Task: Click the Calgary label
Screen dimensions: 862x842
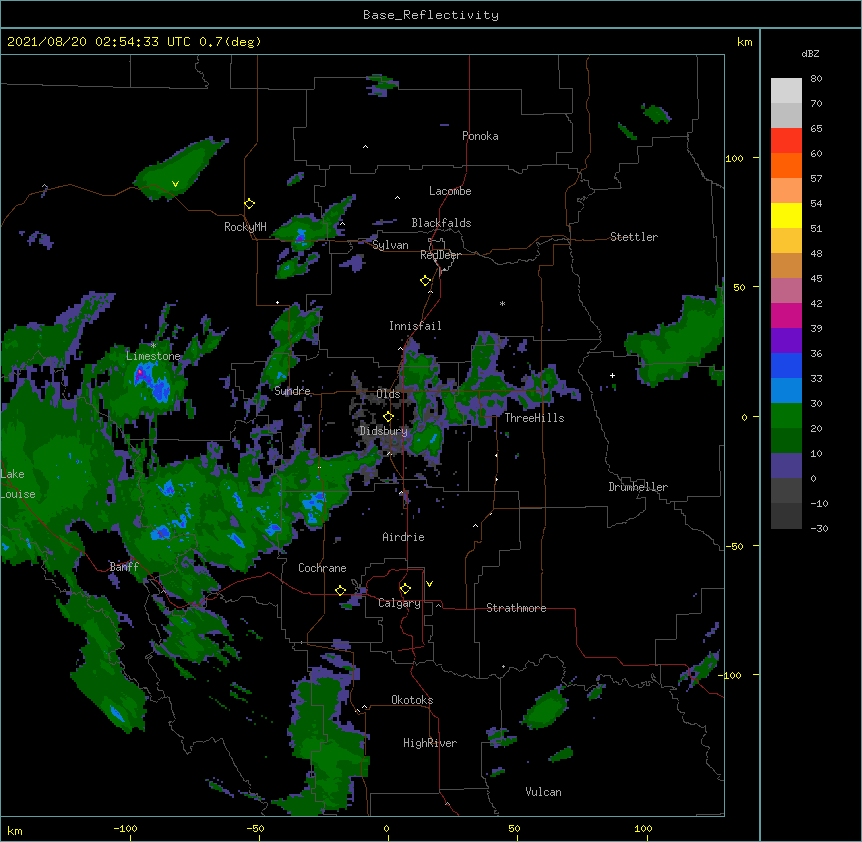Action: [399, 603]
